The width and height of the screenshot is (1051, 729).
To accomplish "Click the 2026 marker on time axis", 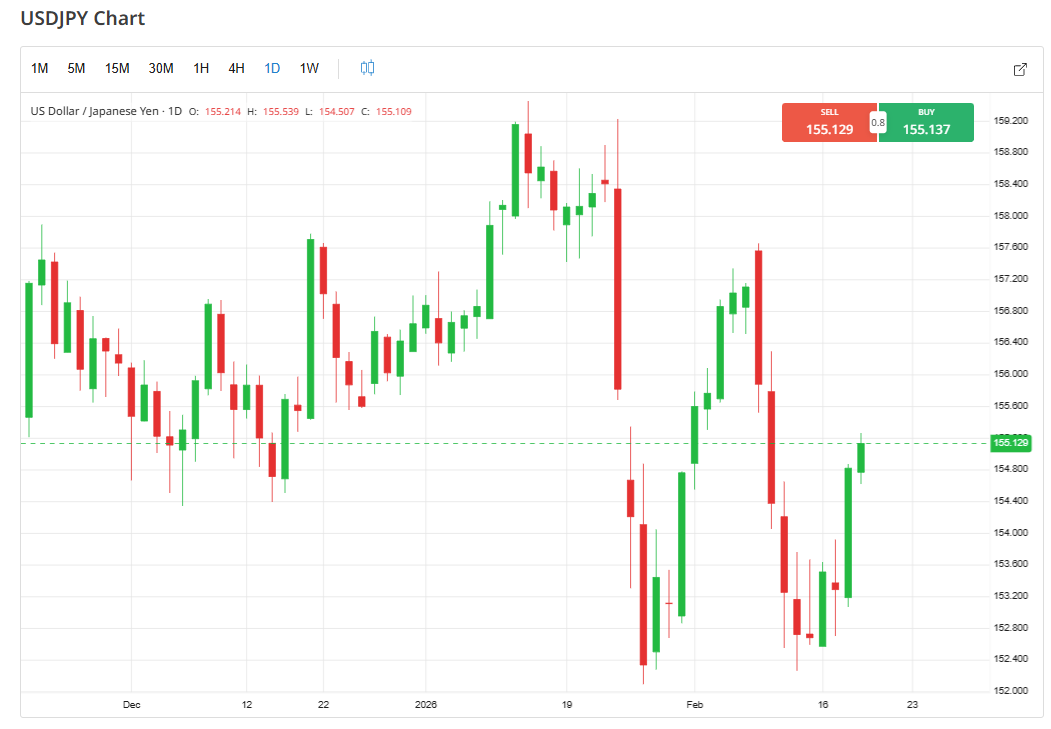I will click(428, 704).
